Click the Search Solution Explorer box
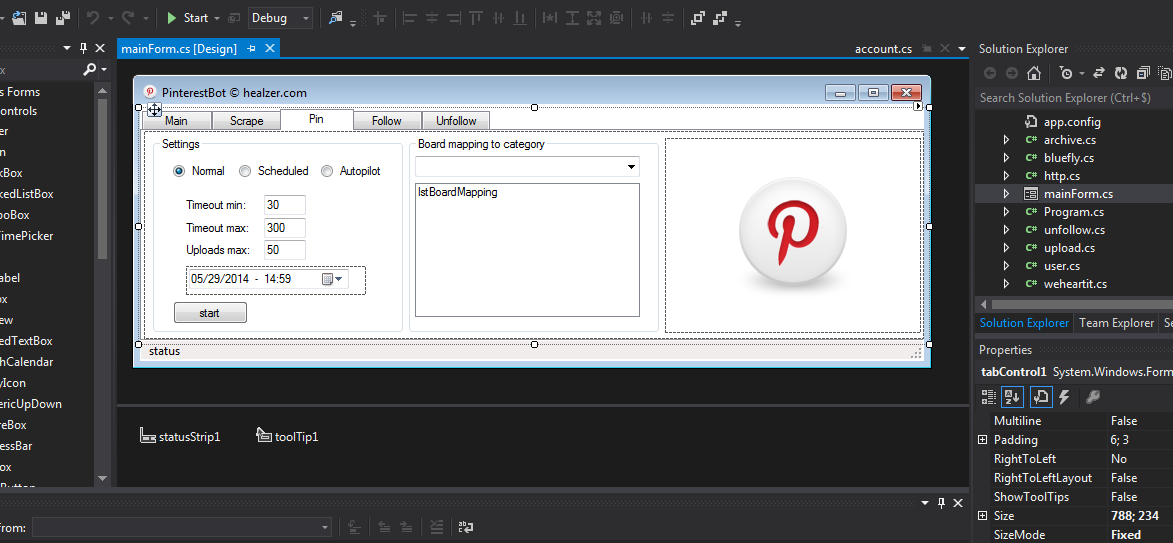Screen dimensions: 1173x543 [1075, 97]
